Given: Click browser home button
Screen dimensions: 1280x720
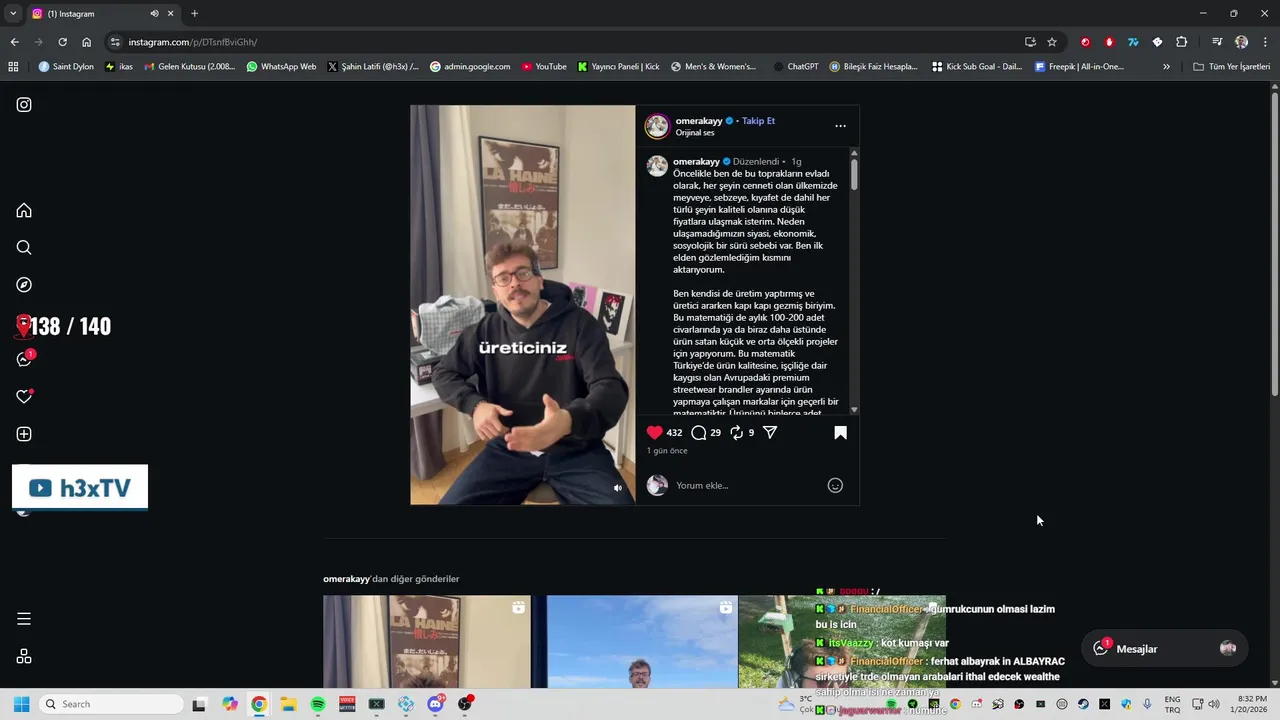Looking at the screenshot, I should pos(86,42).
